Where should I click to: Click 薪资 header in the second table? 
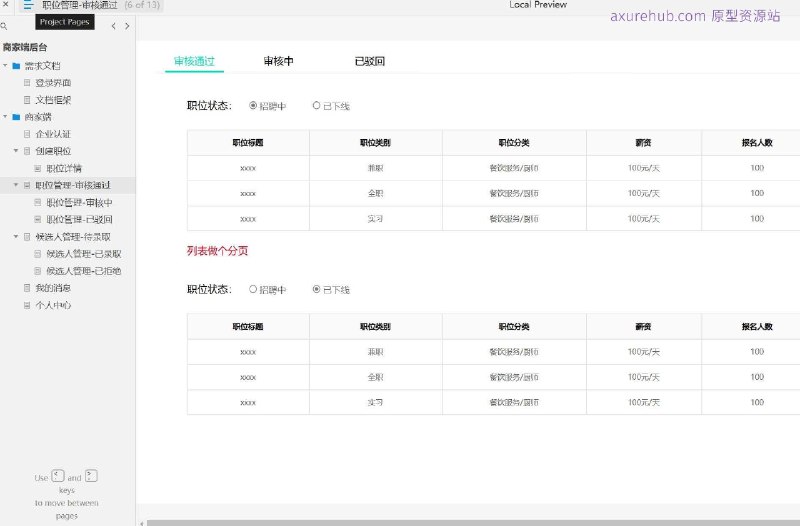pyautogui.click(x=643, y=327)
